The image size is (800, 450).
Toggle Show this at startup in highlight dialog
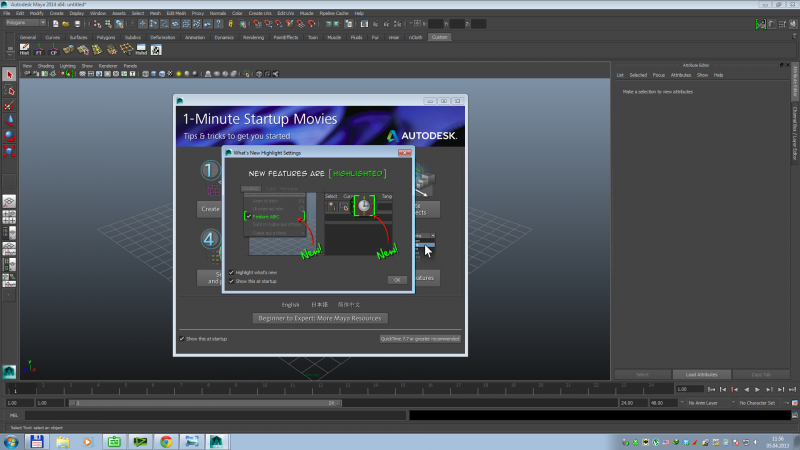pos(230,281)
